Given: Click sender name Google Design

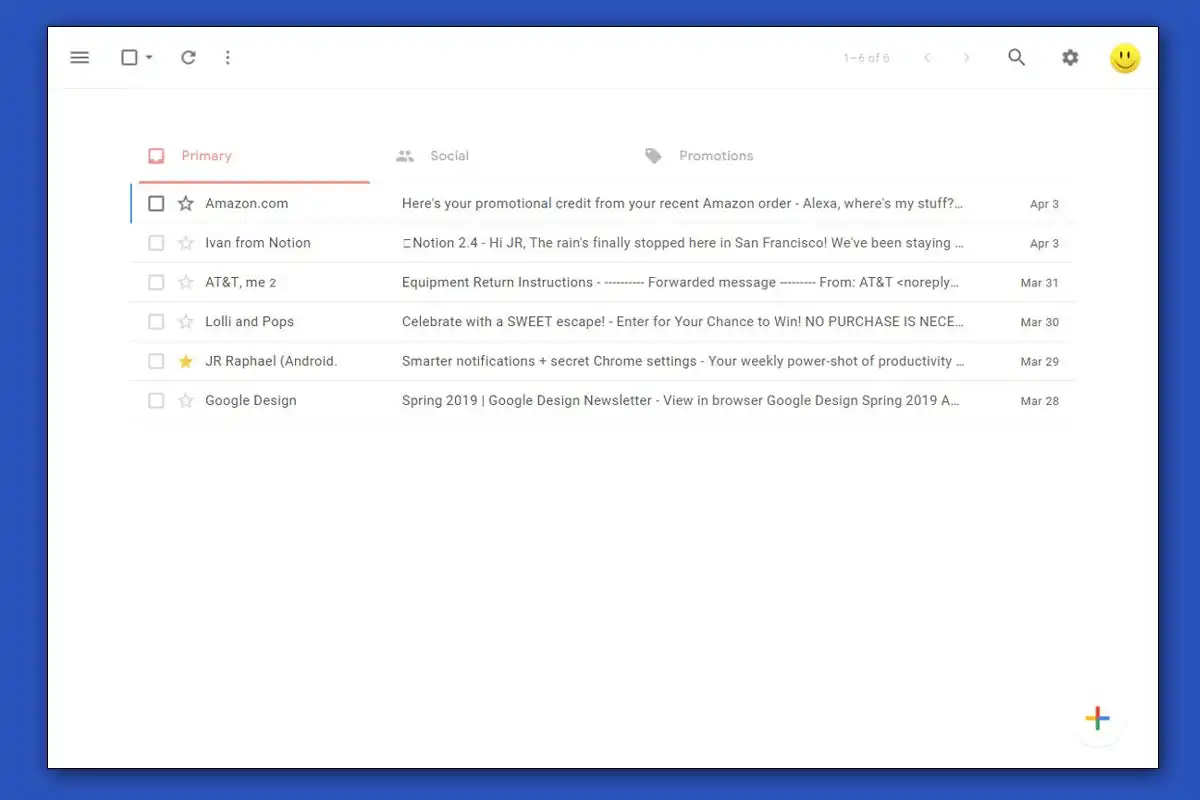Looking at the screenshot, I should [251, 401].
